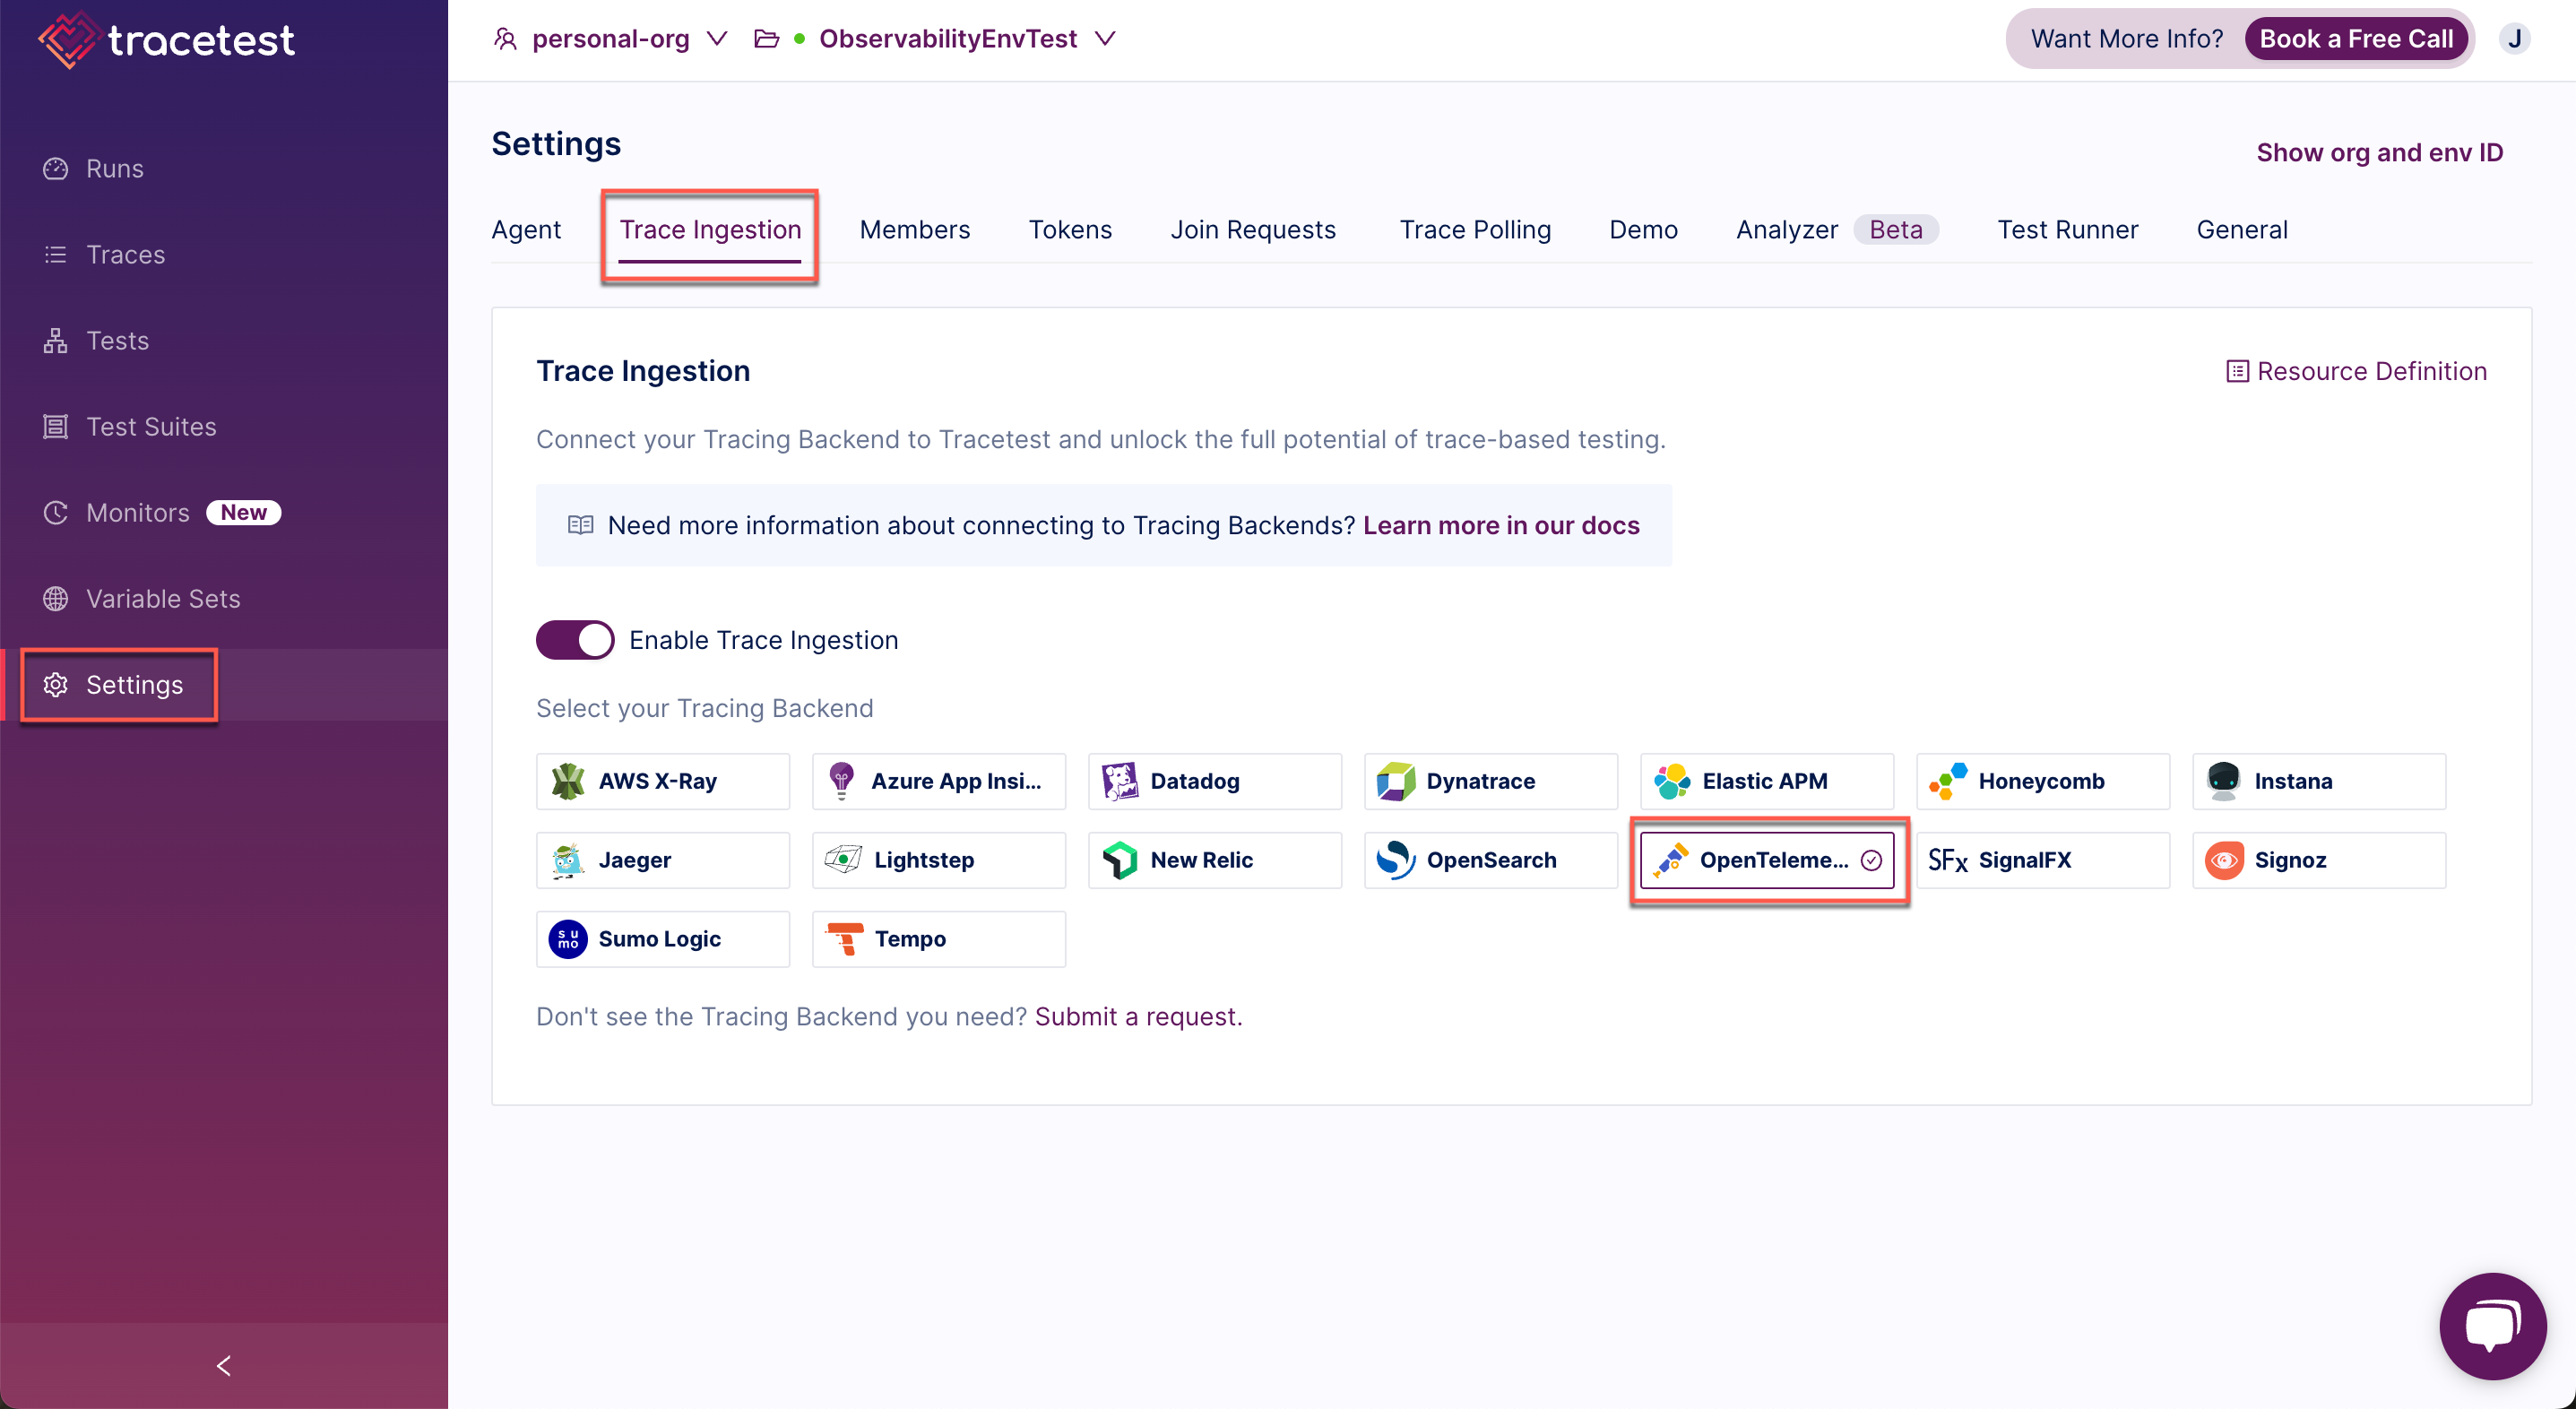
Task: Open Variable Sets in the sidebar
Action: tap(224, 599)
